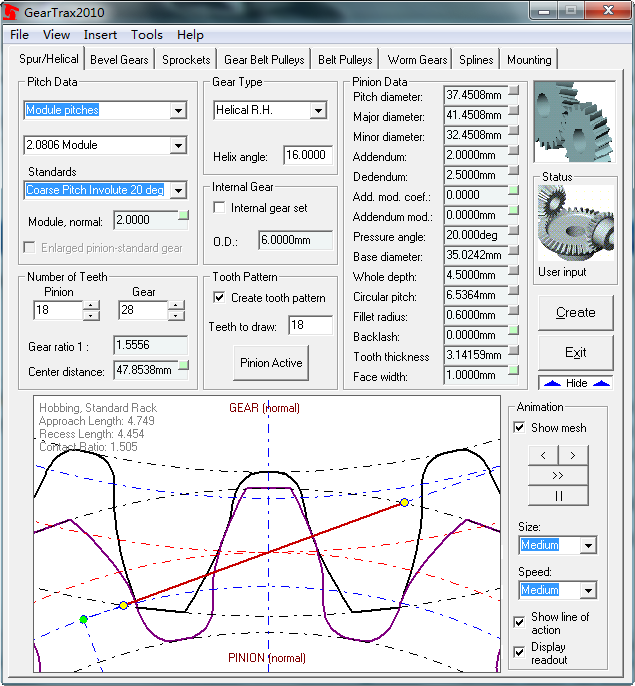Switch to Splines tab
This screenshot has width=635, height=686.
coord(476,60)
